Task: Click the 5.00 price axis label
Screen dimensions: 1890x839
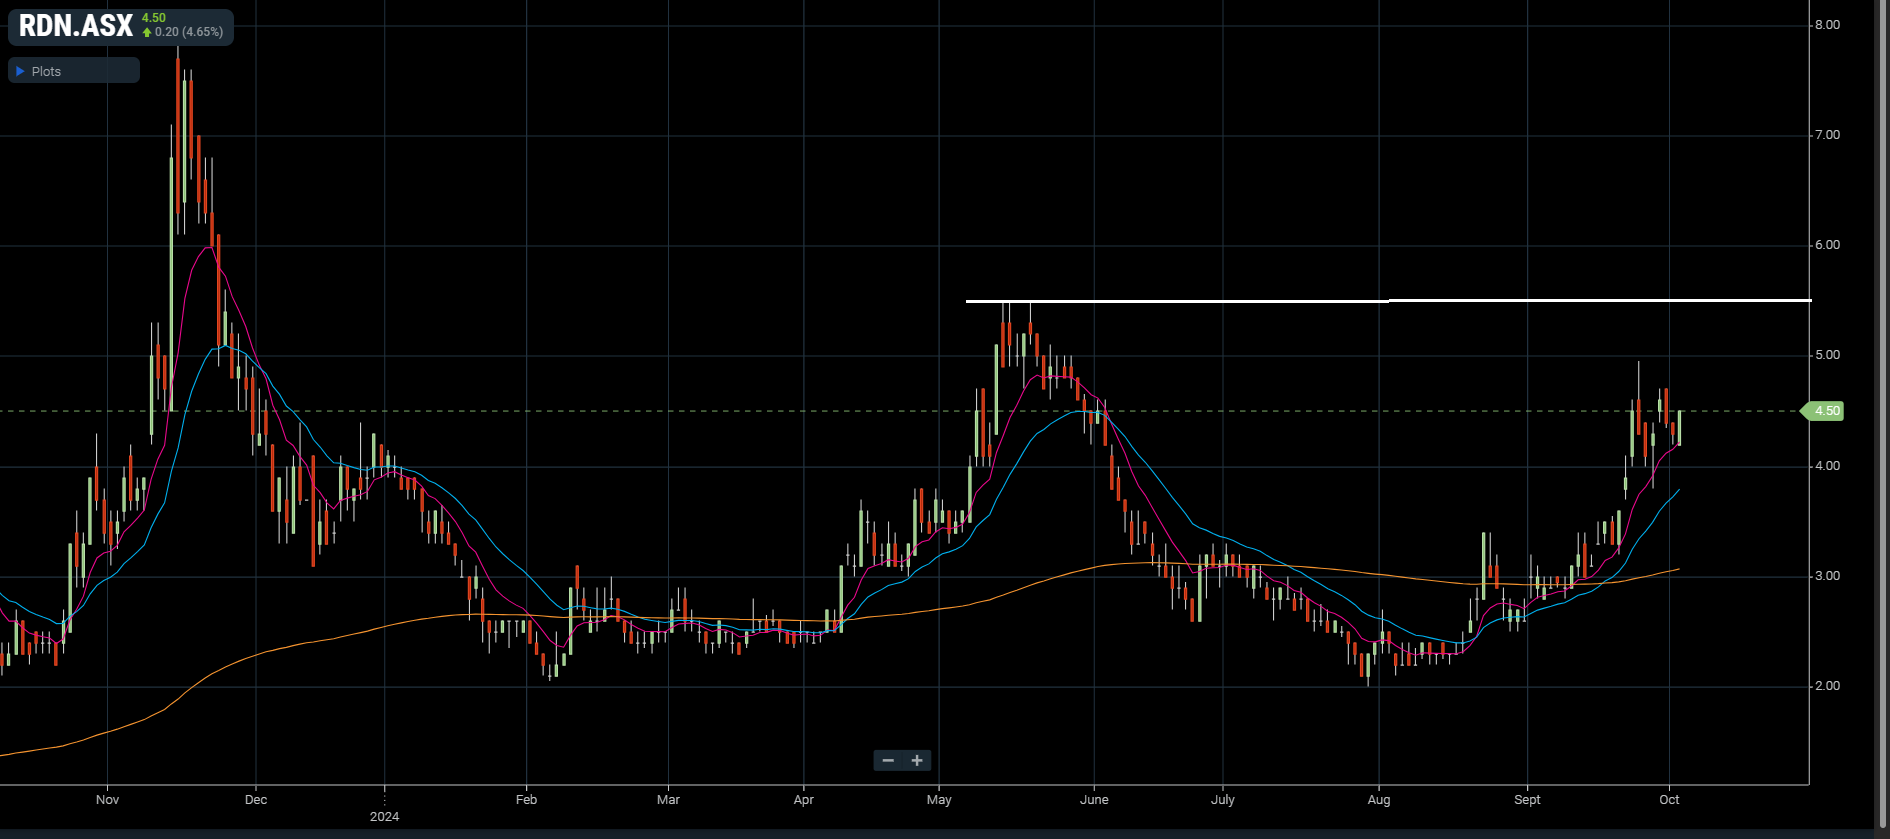Action: pos(1827,355)
